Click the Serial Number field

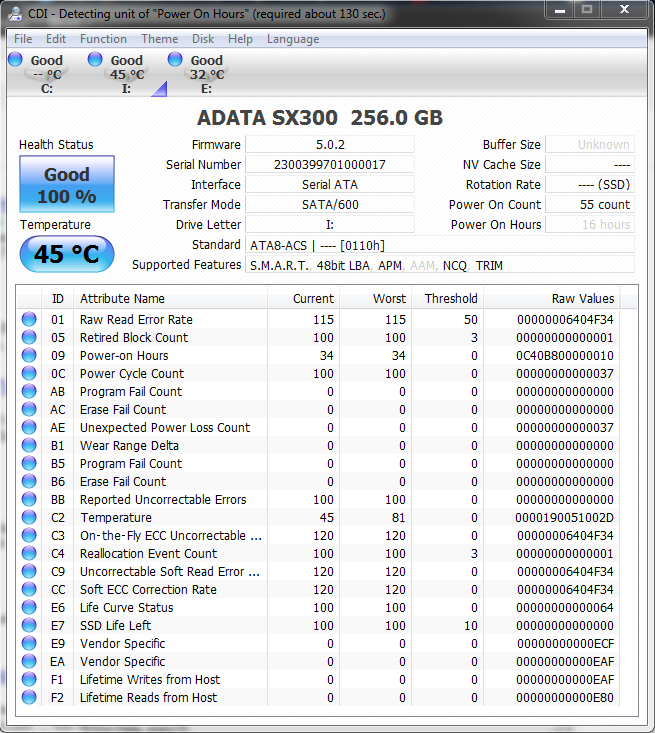click(x=329, y=165)
